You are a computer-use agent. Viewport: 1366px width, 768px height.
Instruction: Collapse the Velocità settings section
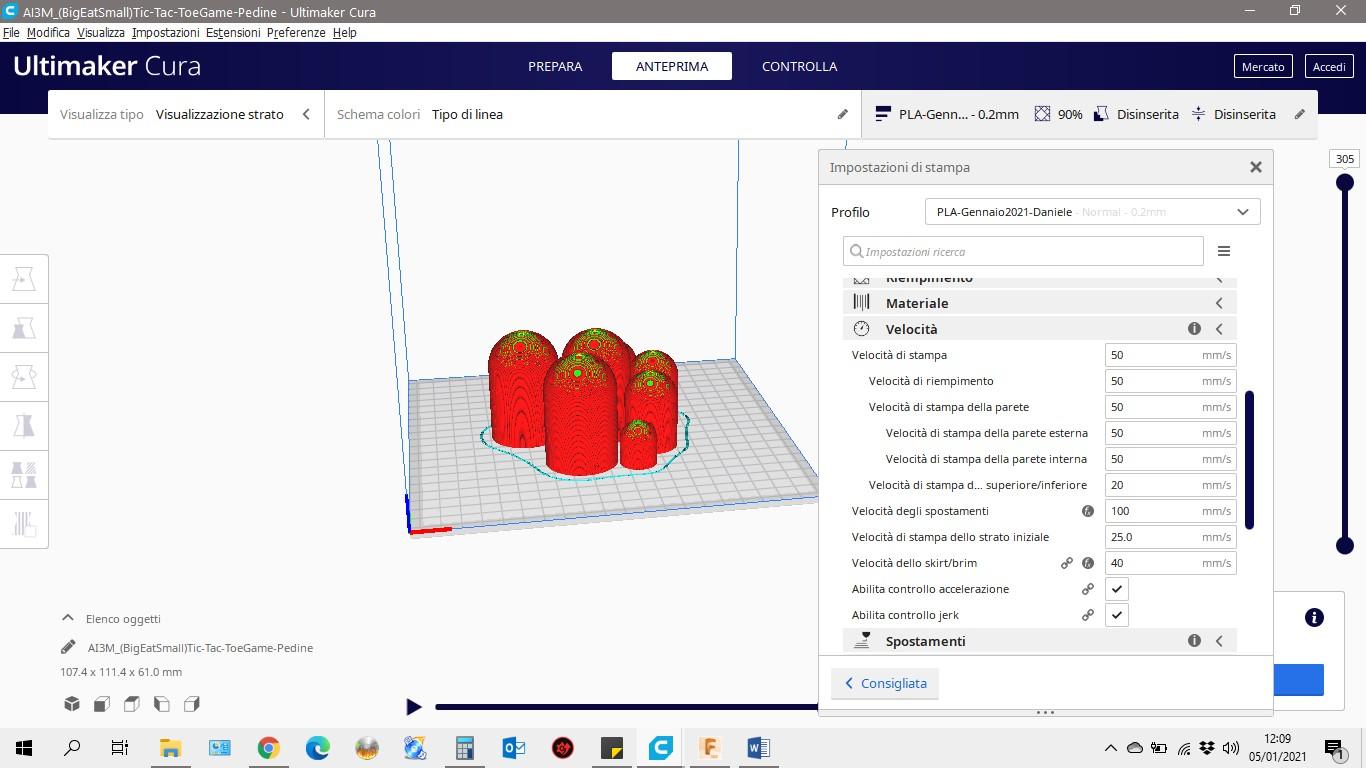click(1219, 329)
